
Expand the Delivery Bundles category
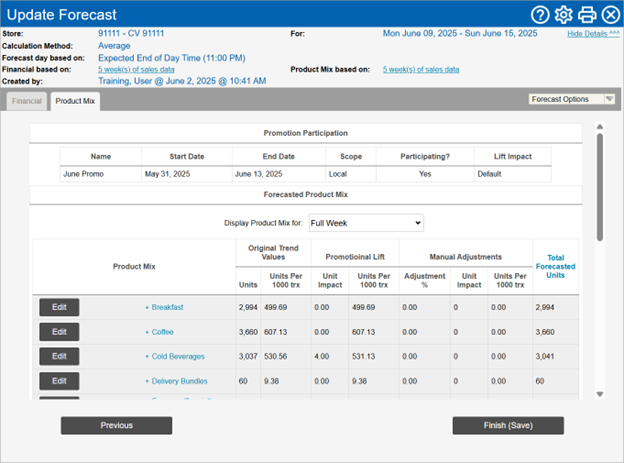coord(176,381)
